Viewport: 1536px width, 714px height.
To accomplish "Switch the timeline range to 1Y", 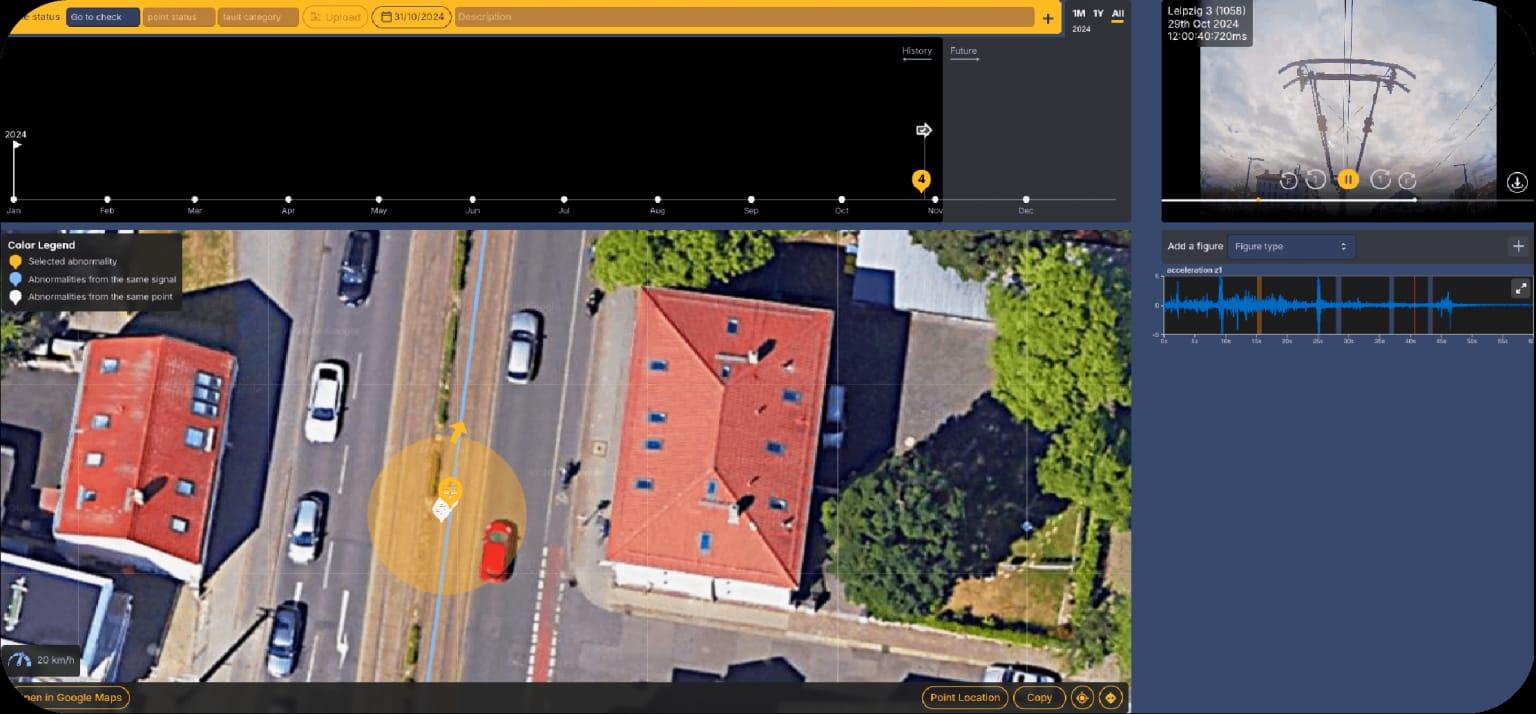I will (1098, 13).
